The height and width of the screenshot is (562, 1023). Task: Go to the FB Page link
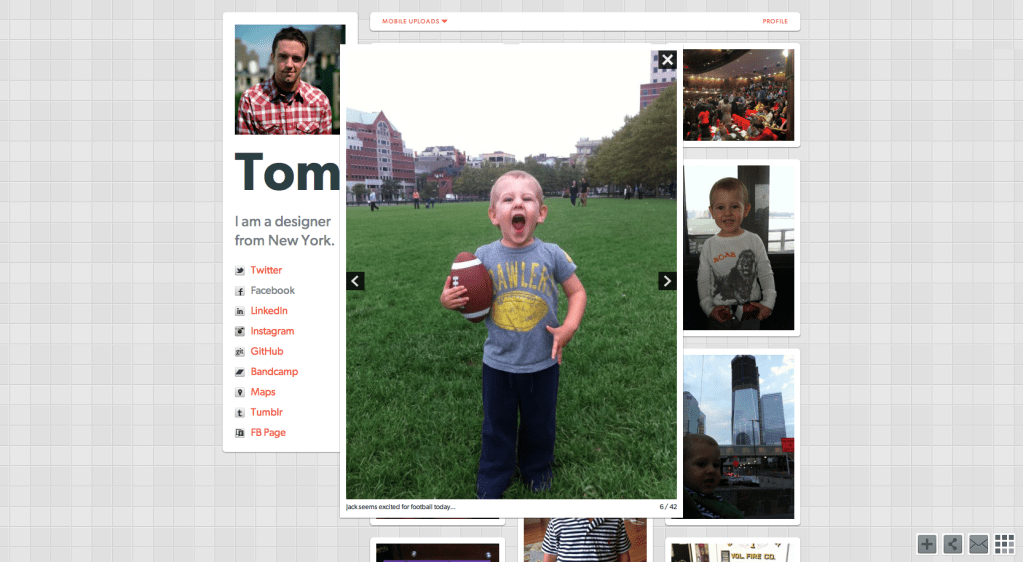[x=268, y=433]
